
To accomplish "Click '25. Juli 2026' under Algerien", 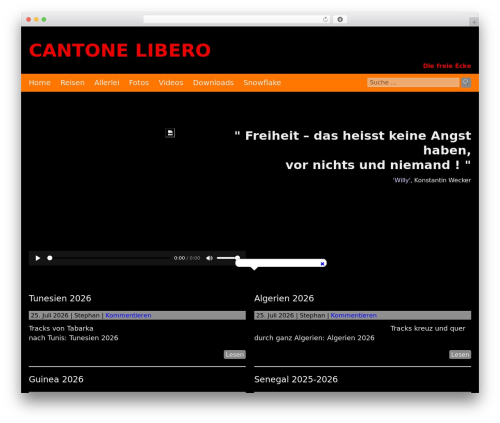I will (275, 315).
